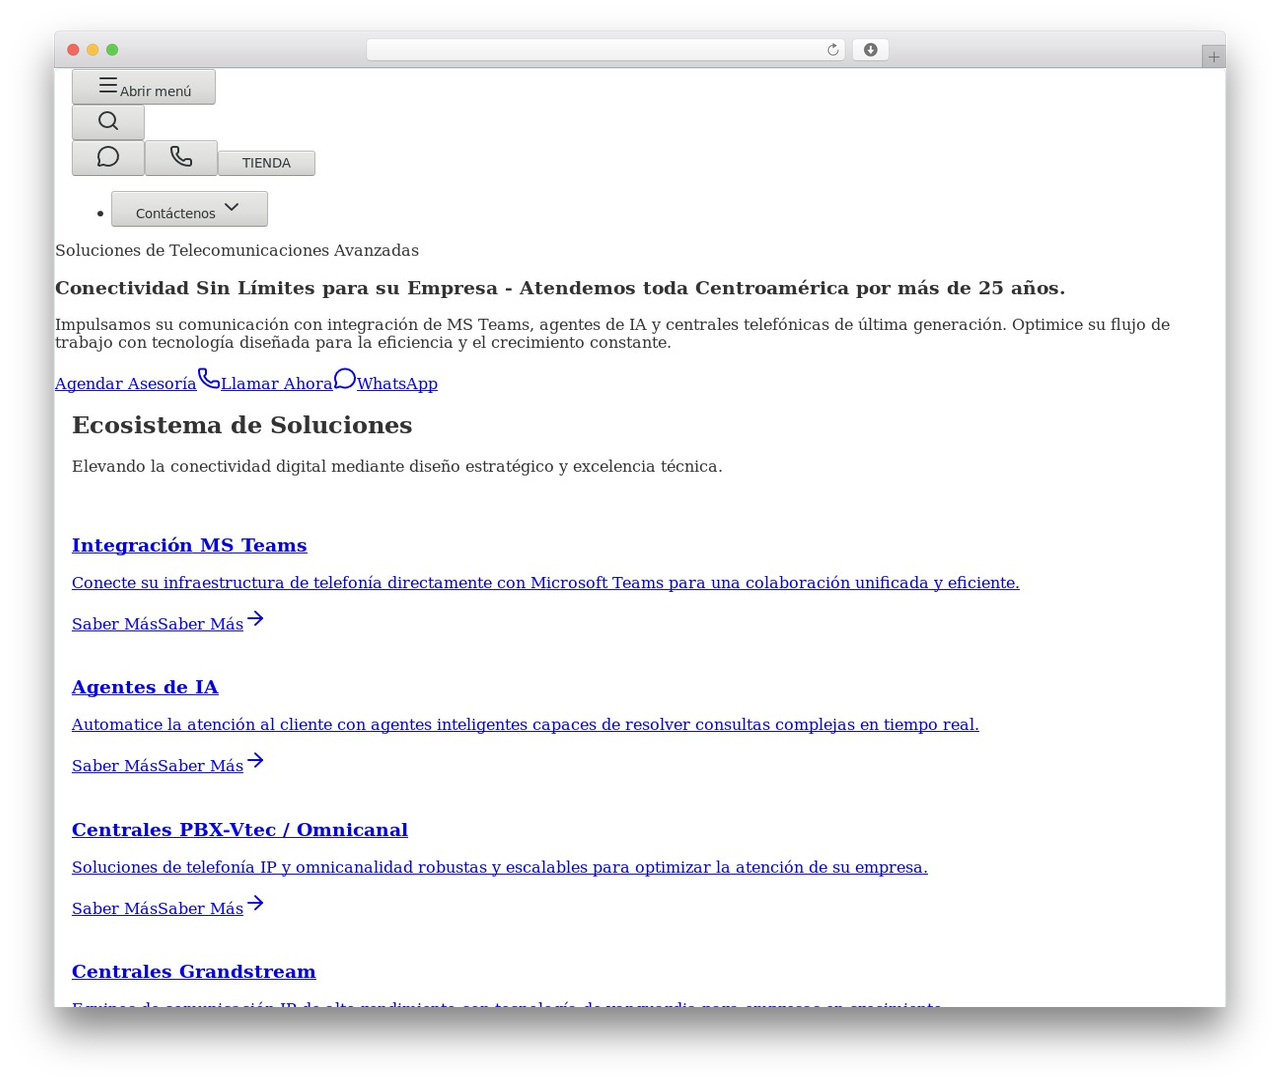This screenshot has height=1084, width=1280.
Task: Follow the Agendar Asesoría link
Action: tap(126, 384)
